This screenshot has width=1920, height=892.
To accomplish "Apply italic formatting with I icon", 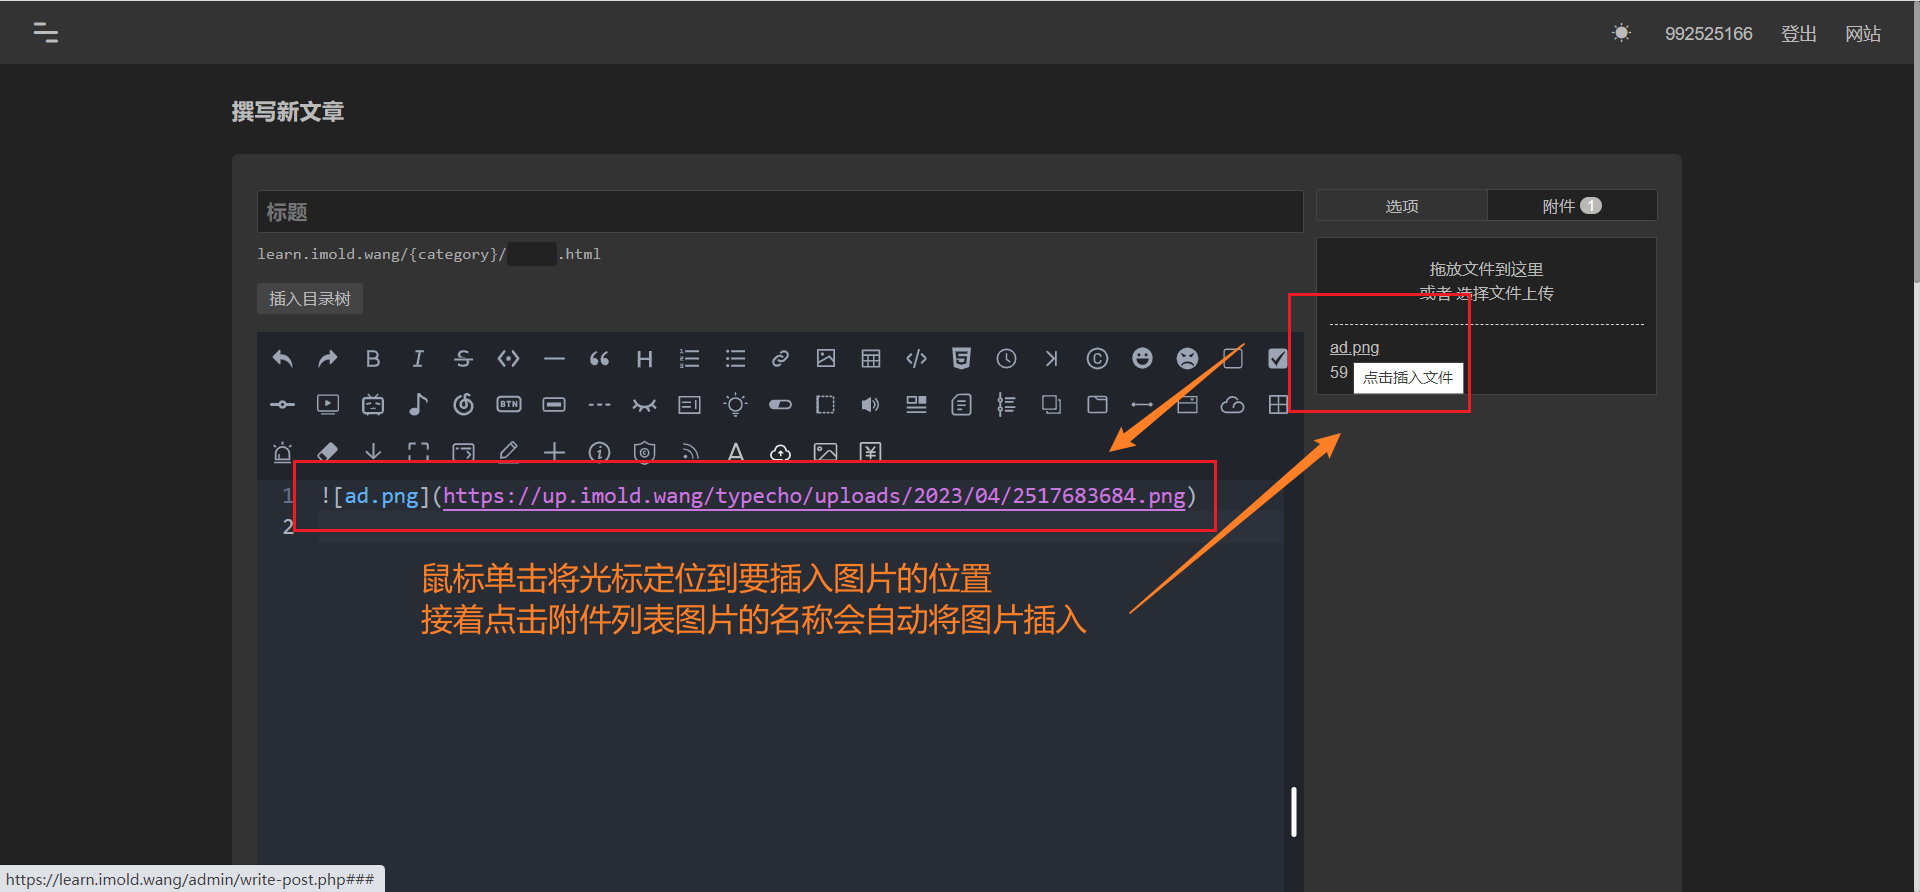I will tap(418, 358).
